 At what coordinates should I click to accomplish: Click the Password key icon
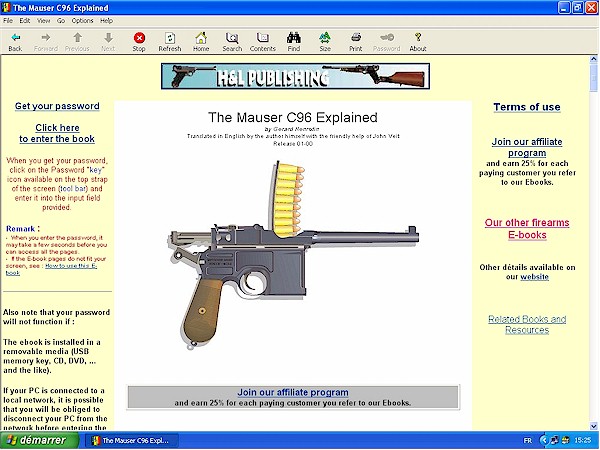click(386, 38)
